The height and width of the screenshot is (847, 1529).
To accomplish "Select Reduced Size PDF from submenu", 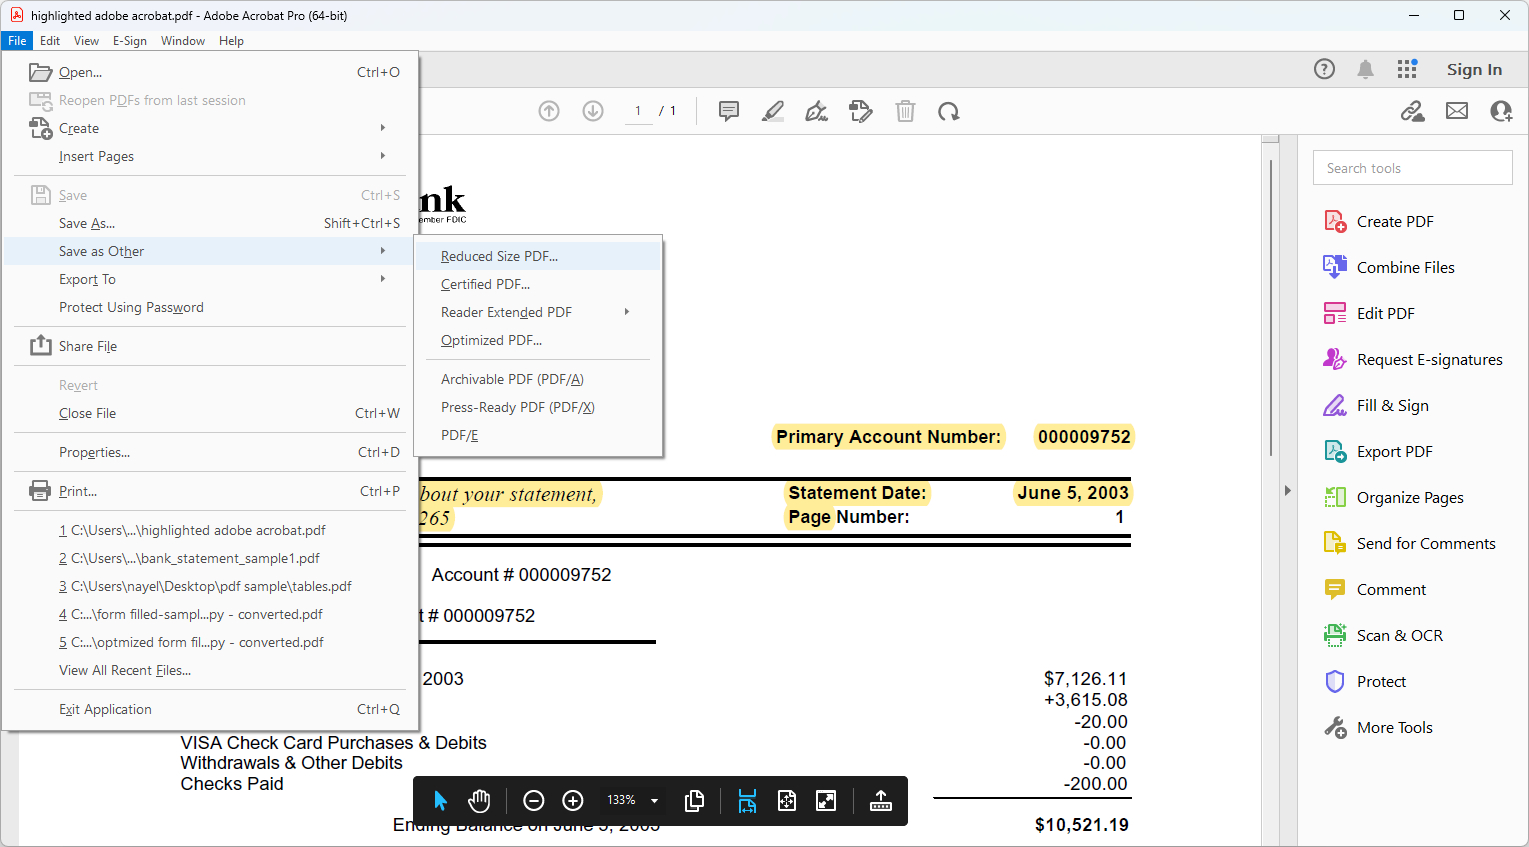I will click(x=498, y=255).
